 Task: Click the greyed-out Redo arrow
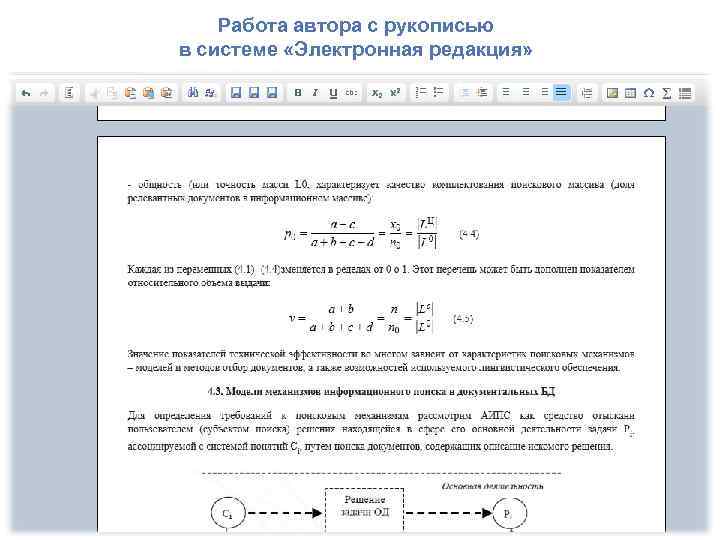point(44,93)
